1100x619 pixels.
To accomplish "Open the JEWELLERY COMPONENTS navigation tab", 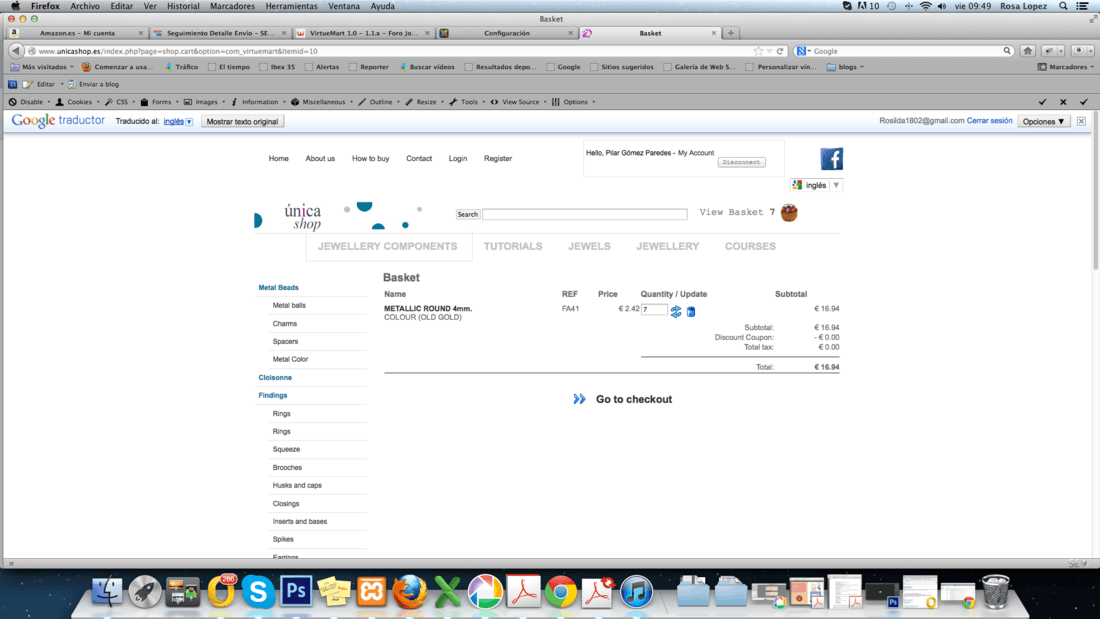I will tap(387, 246).
